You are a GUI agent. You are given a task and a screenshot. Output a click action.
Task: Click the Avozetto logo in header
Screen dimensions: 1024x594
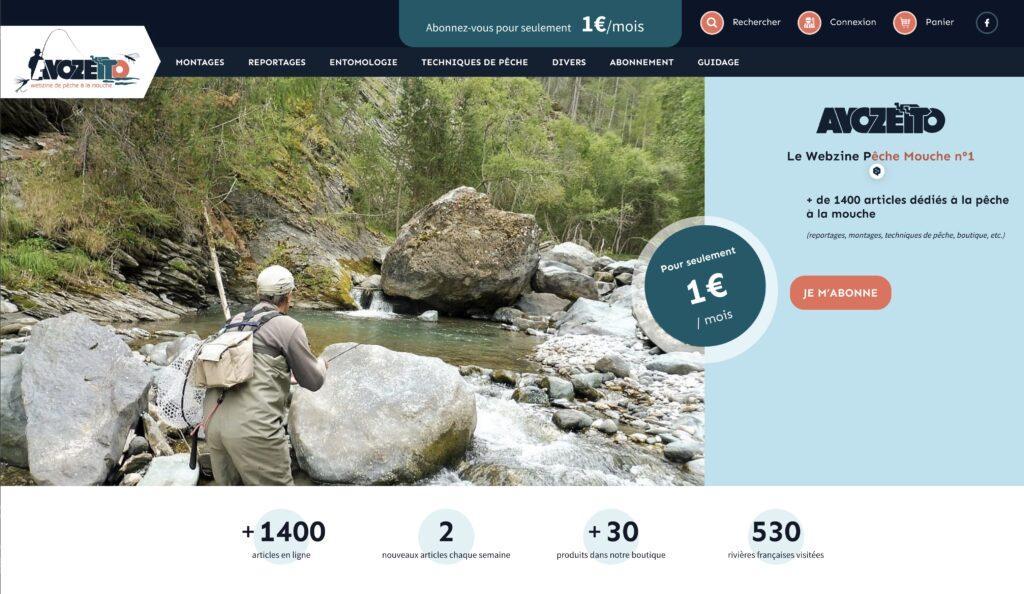pyautogui.click(x=77, y=63)
